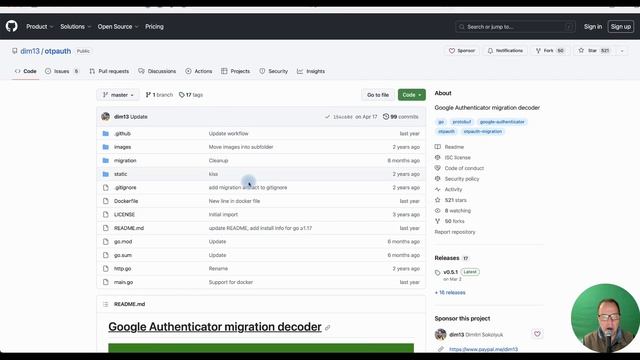Click 'Support for docker' commit message

click(231, 282)
